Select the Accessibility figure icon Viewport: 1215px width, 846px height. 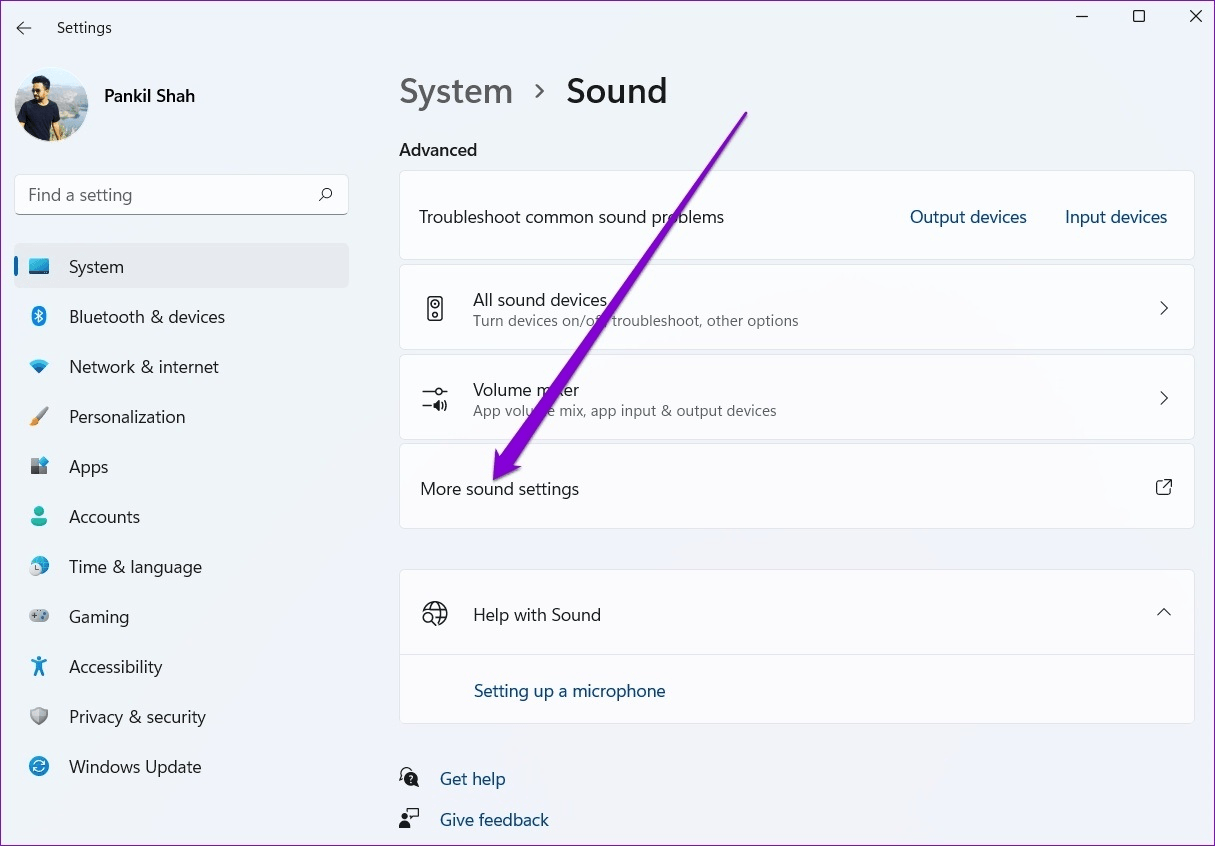pos(38,666)
